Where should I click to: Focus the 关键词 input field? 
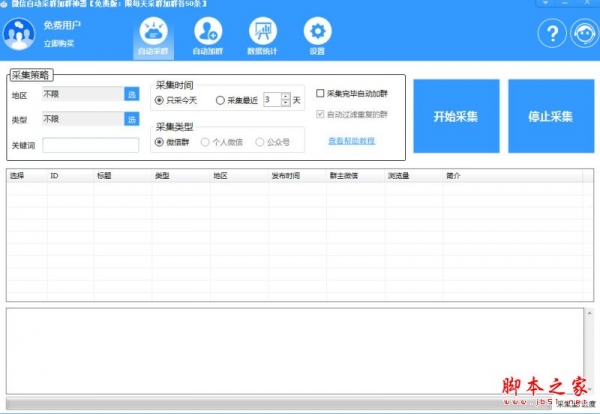90,145
